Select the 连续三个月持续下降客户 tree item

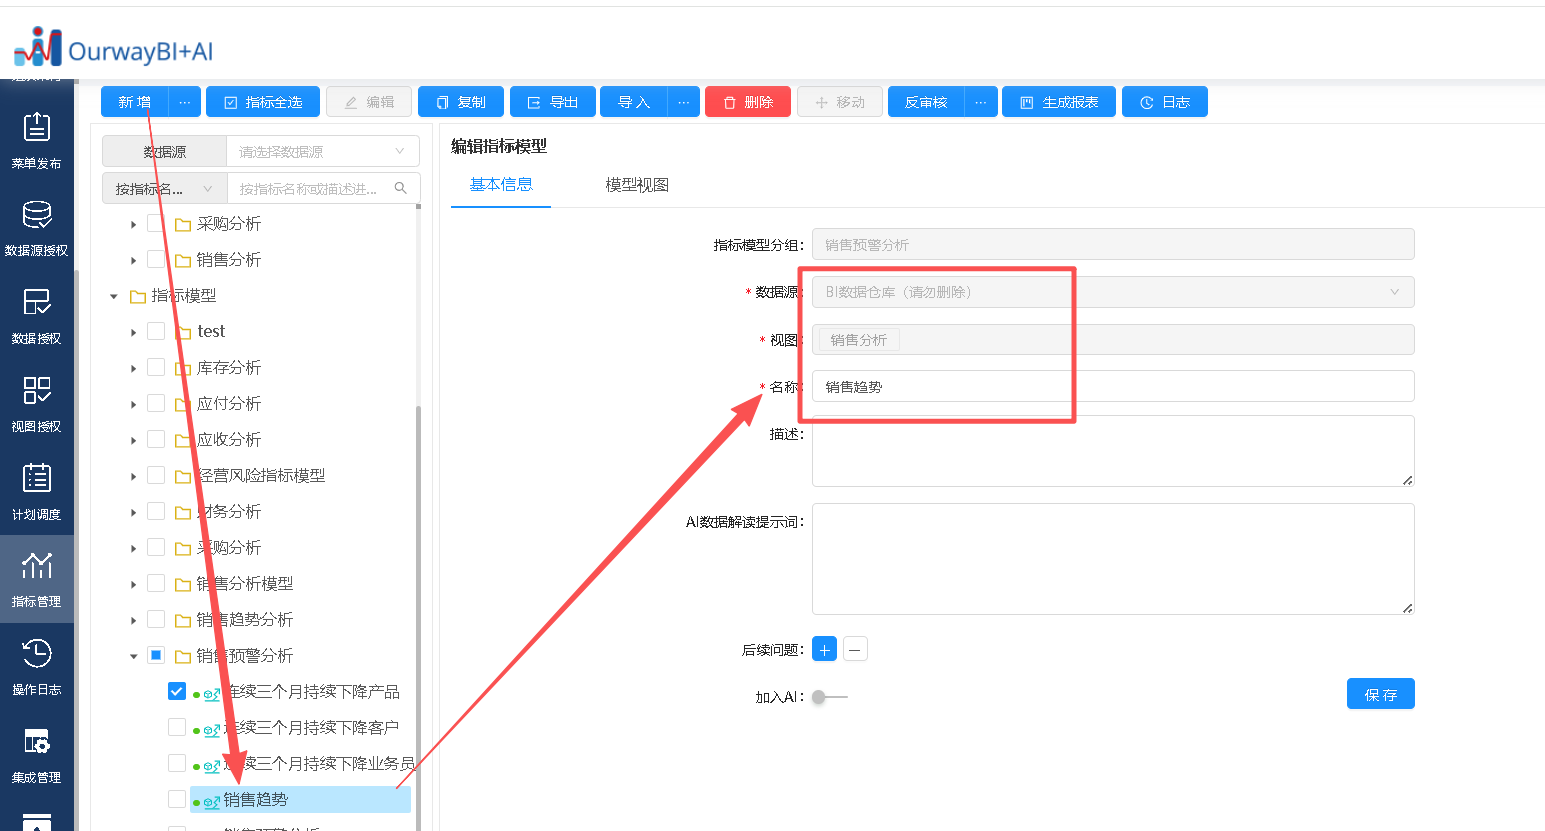[311, 728]
